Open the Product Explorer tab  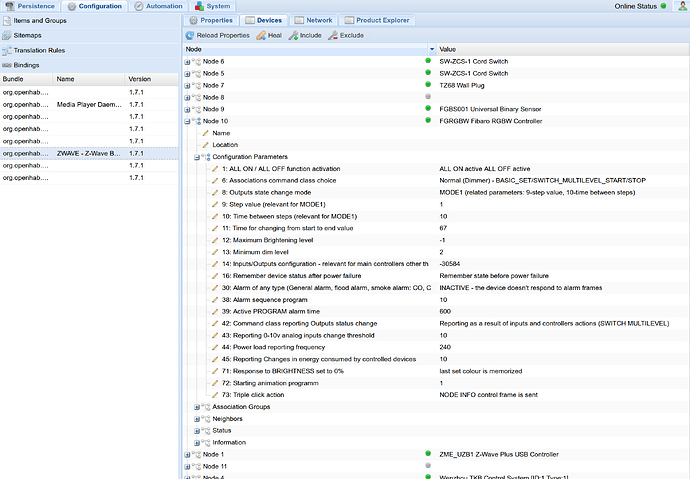(x=377, y=20)
